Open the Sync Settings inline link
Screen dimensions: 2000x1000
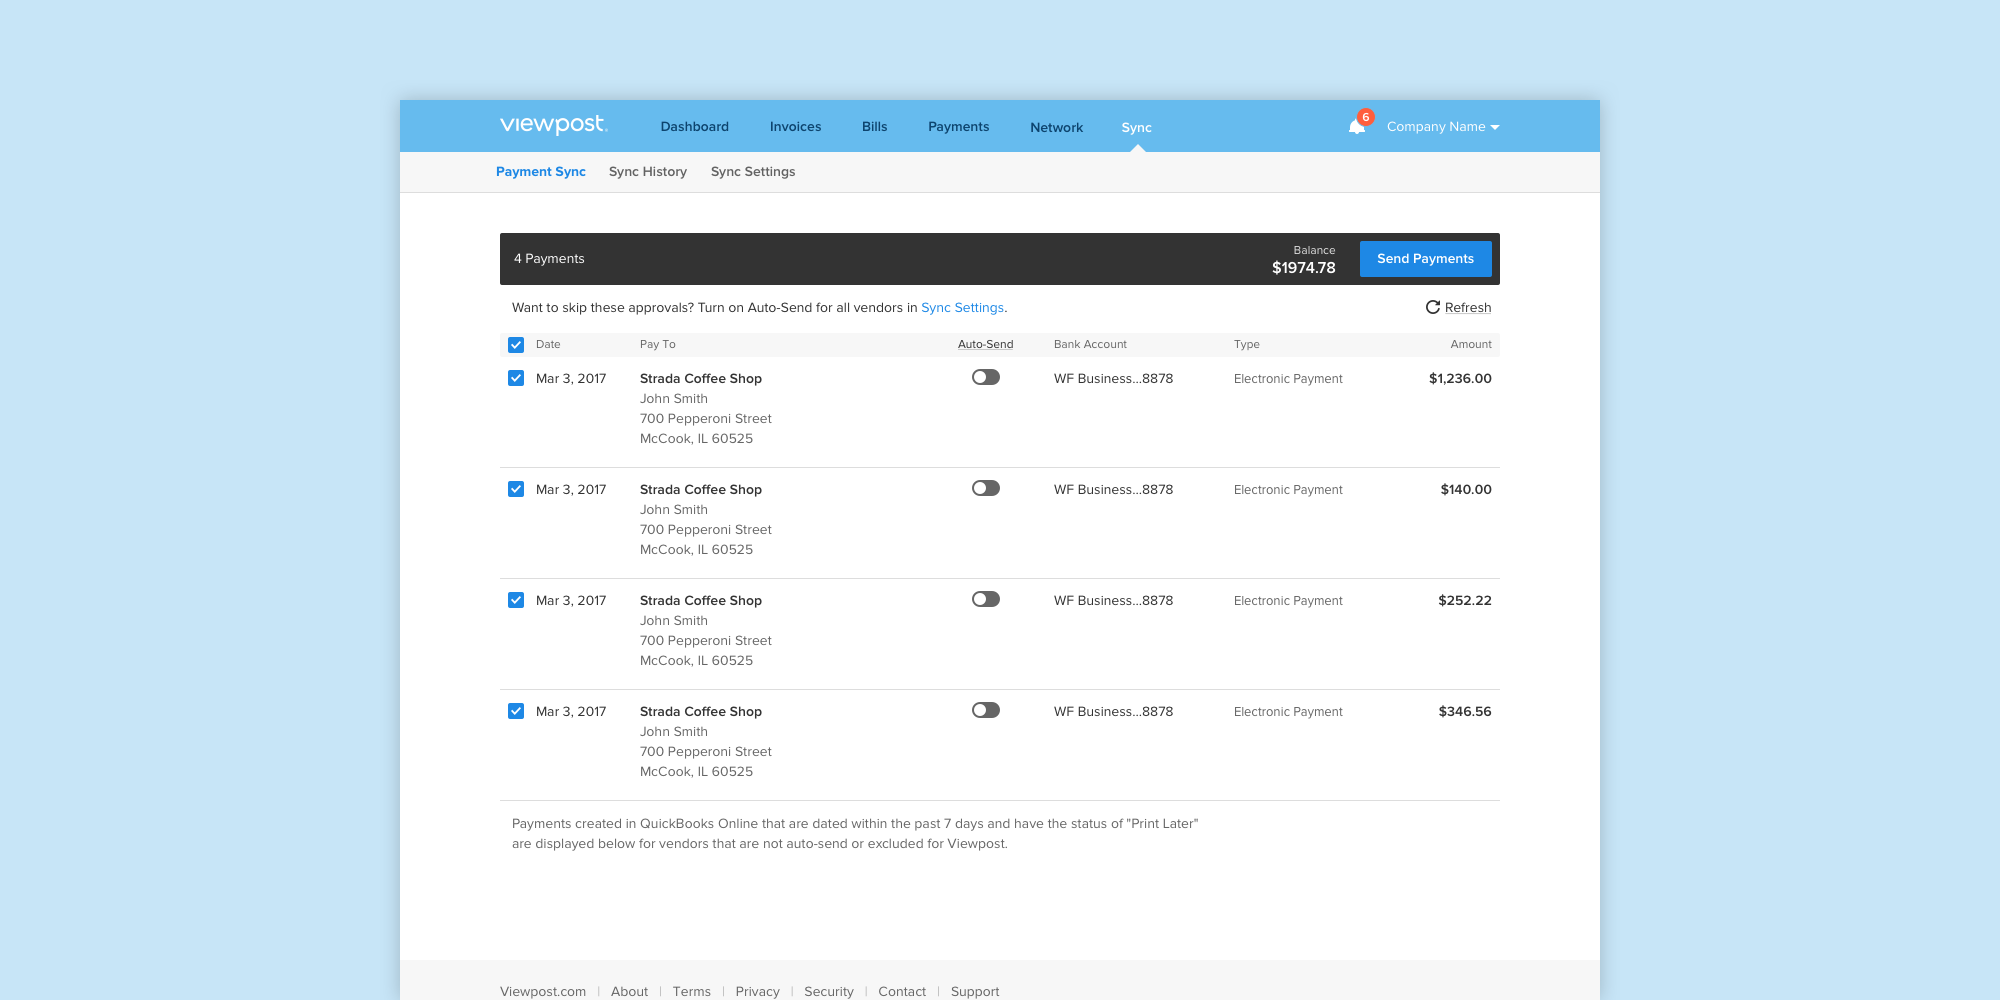click(962, 308)
